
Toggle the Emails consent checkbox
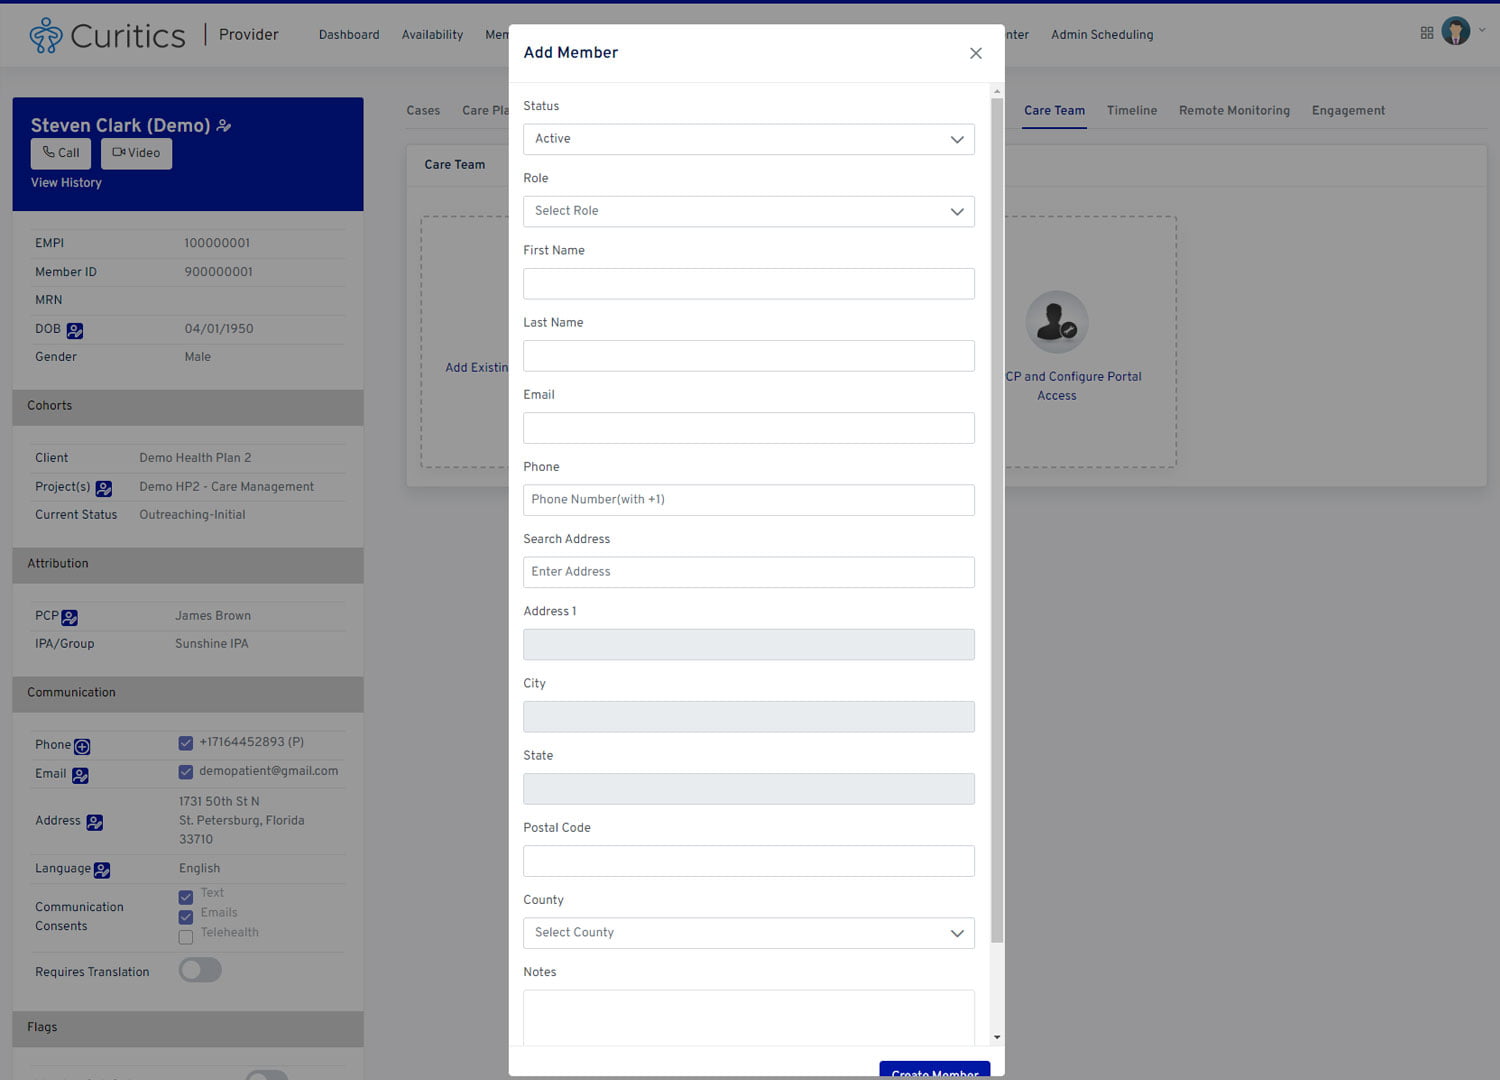tap(185, 917)
